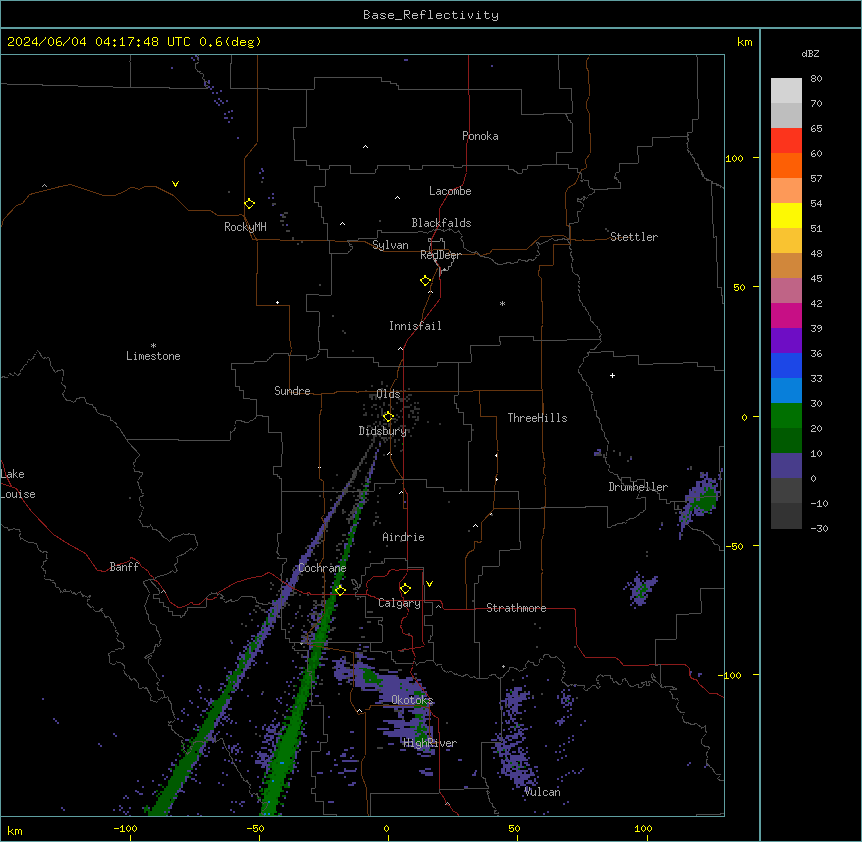
Task: Click the Lacombe city label
Action: (x=450, y=191)
